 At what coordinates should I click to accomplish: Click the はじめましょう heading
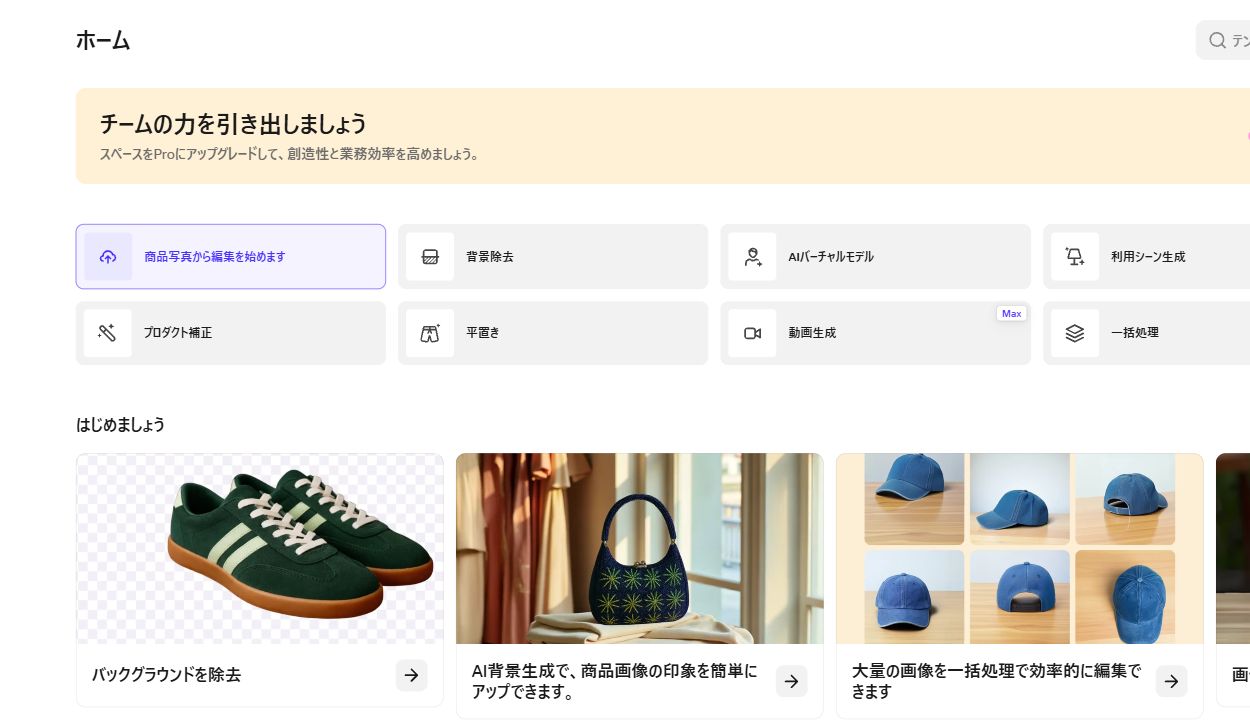(121, 424)
